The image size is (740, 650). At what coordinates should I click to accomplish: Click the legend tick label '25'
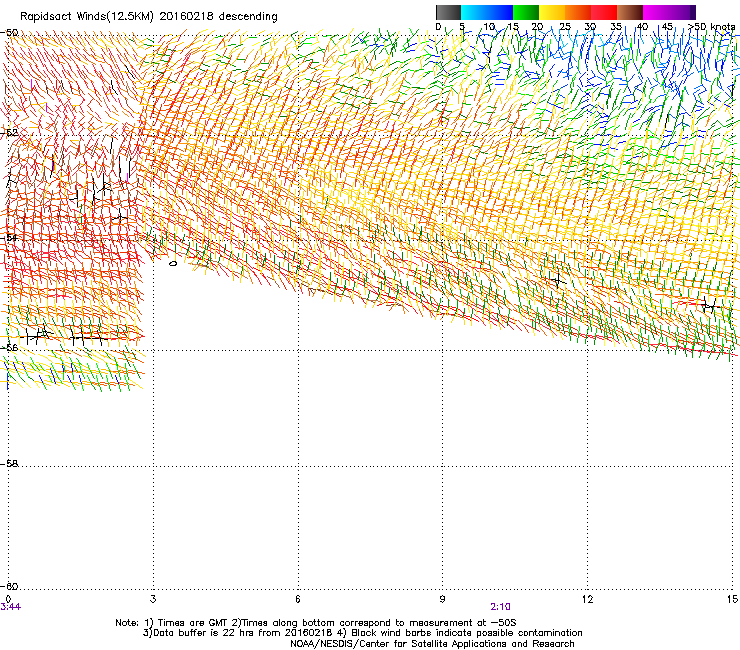tap(564, 26)
